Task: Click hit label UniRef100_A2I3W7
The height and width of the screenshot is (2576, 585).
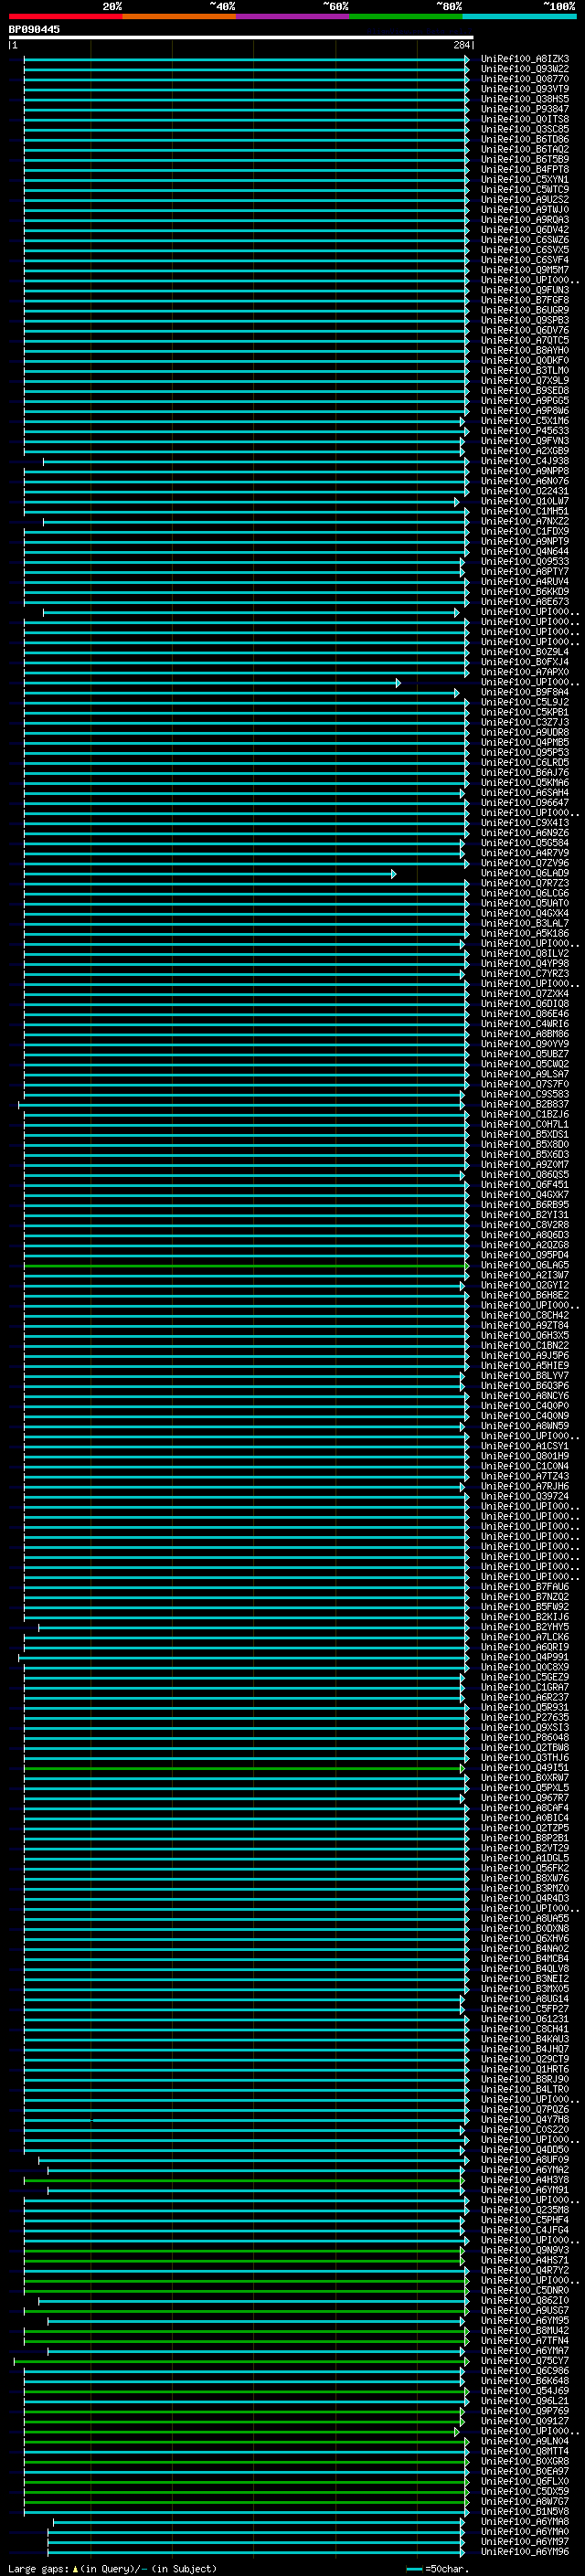Action: point(525,1275)
